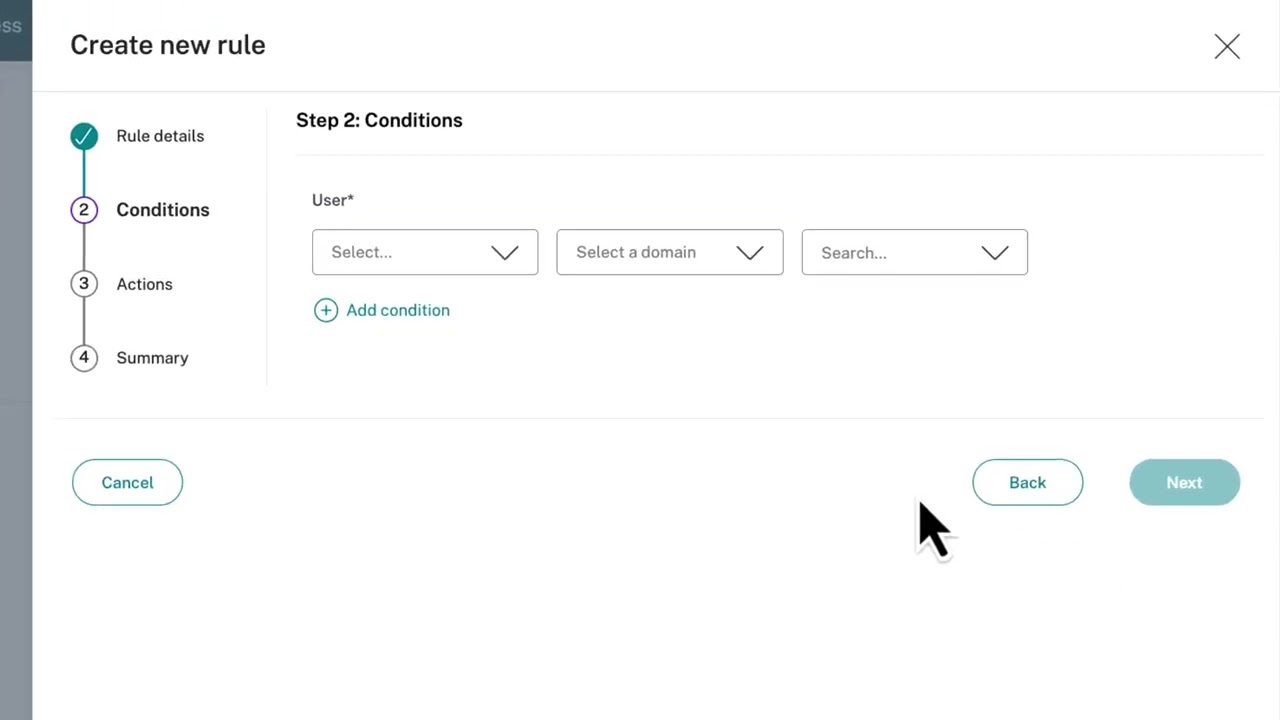The width and height of the screenshot is (1280, 720).
Task: Click the chevron on the Select dropdown
Action: click(x=505, y=252)
